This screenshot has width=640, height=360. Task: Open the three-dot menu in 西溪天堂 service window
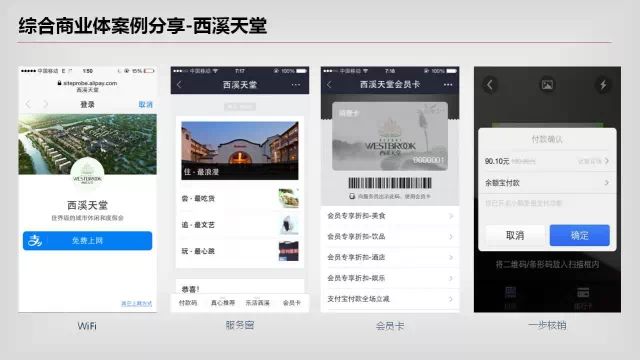(x=296, y=84)
